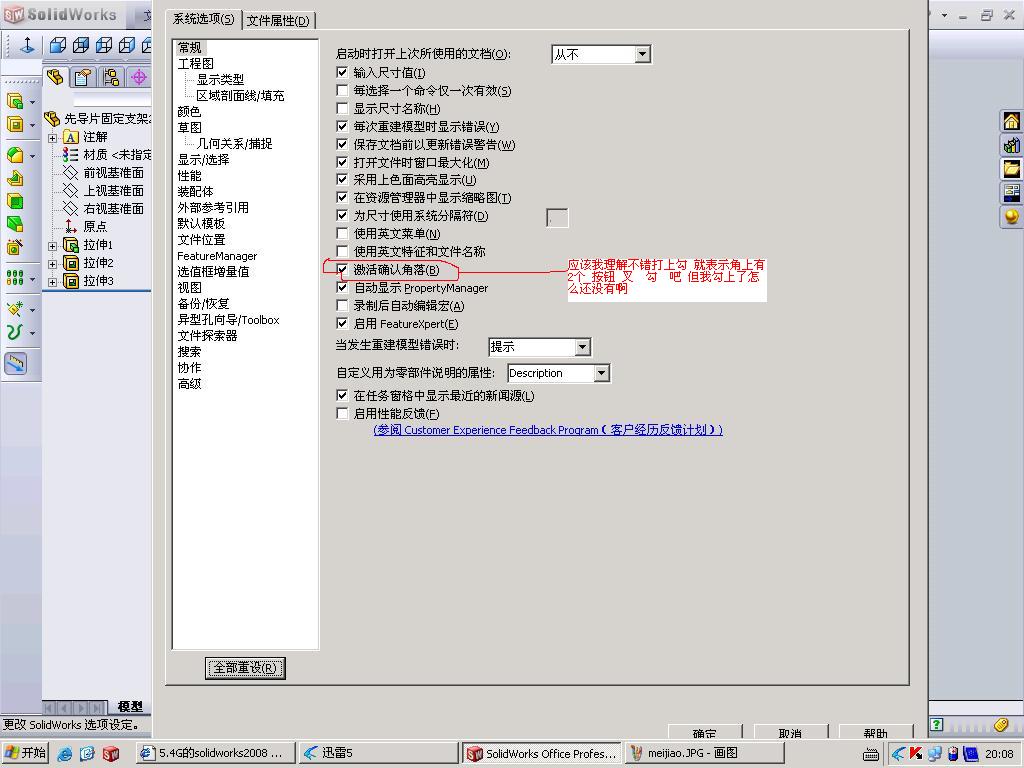Toggle the 启用 FeatureXpert checkbox
Screen dimensions: 1024x768
click(342, 323)
